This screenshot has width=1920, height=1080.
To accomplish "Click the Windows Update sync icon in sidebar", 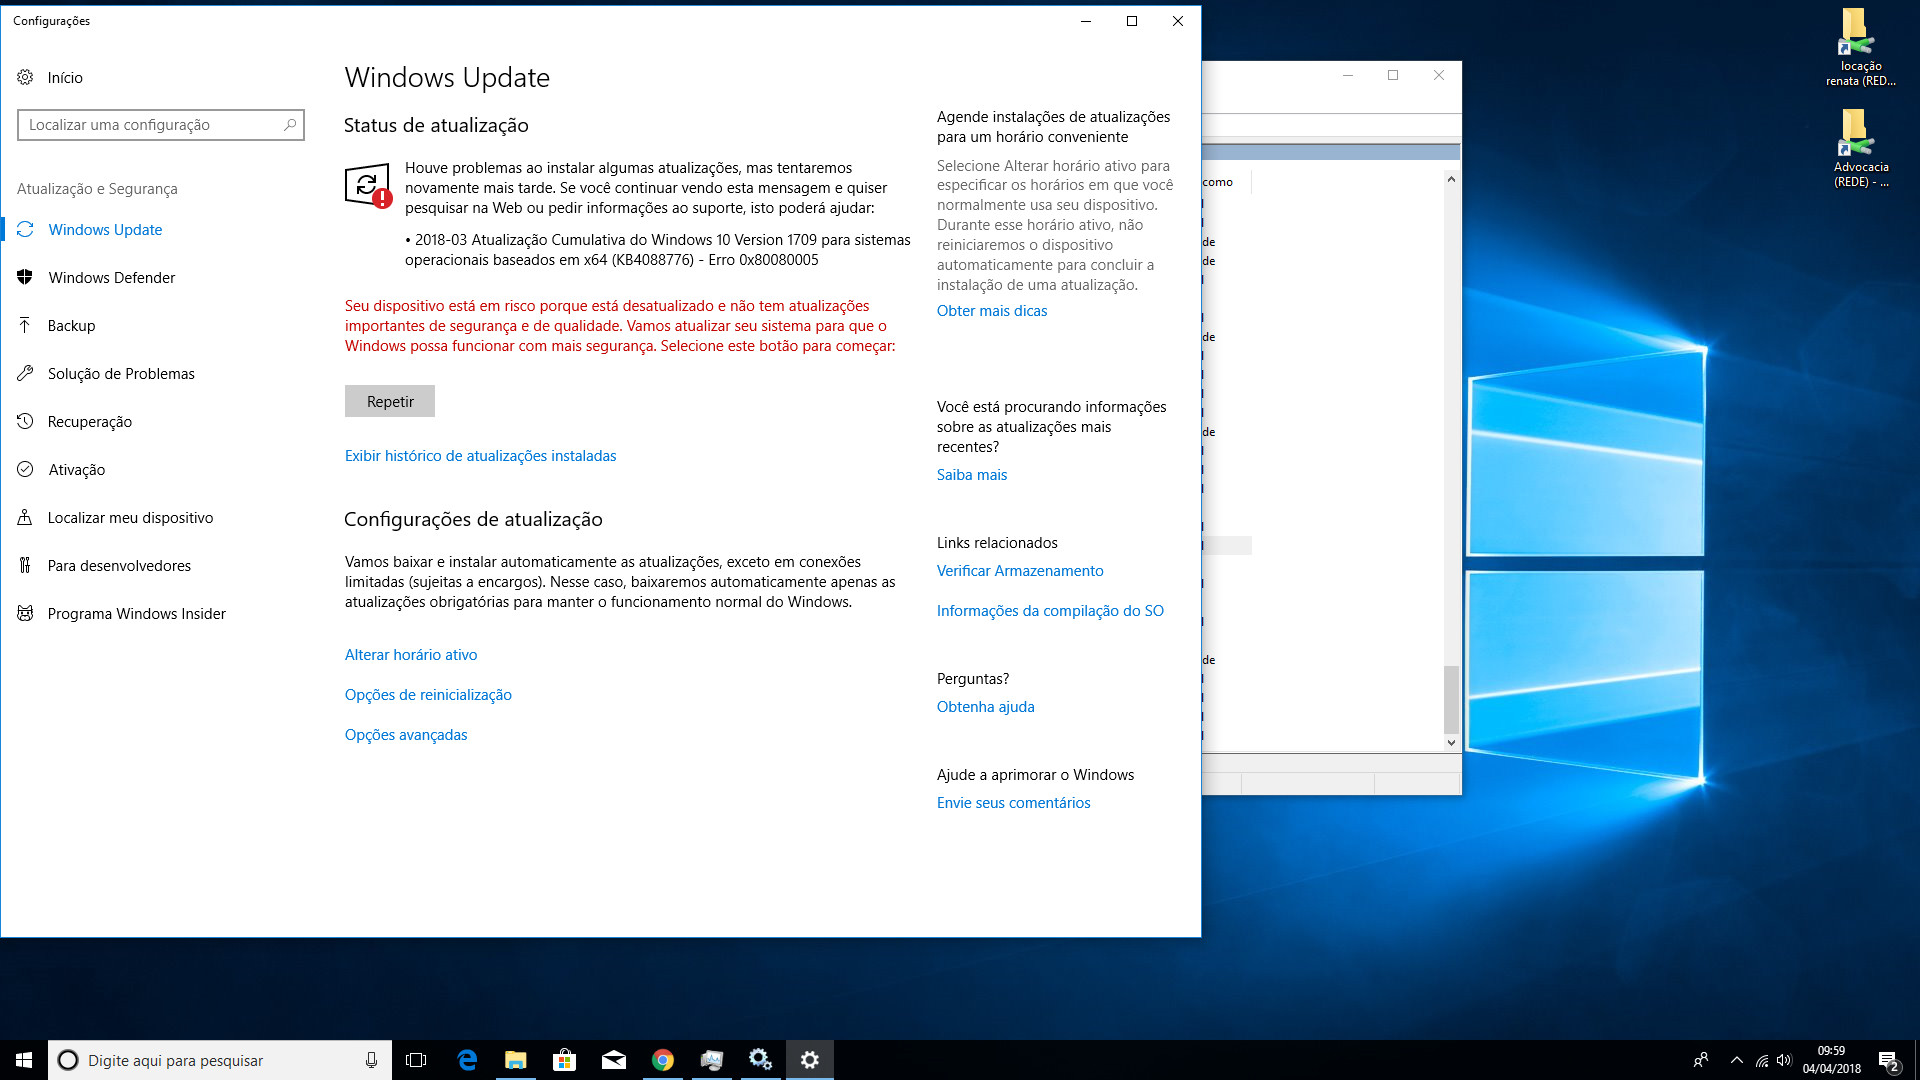I will tap(25, 229).
